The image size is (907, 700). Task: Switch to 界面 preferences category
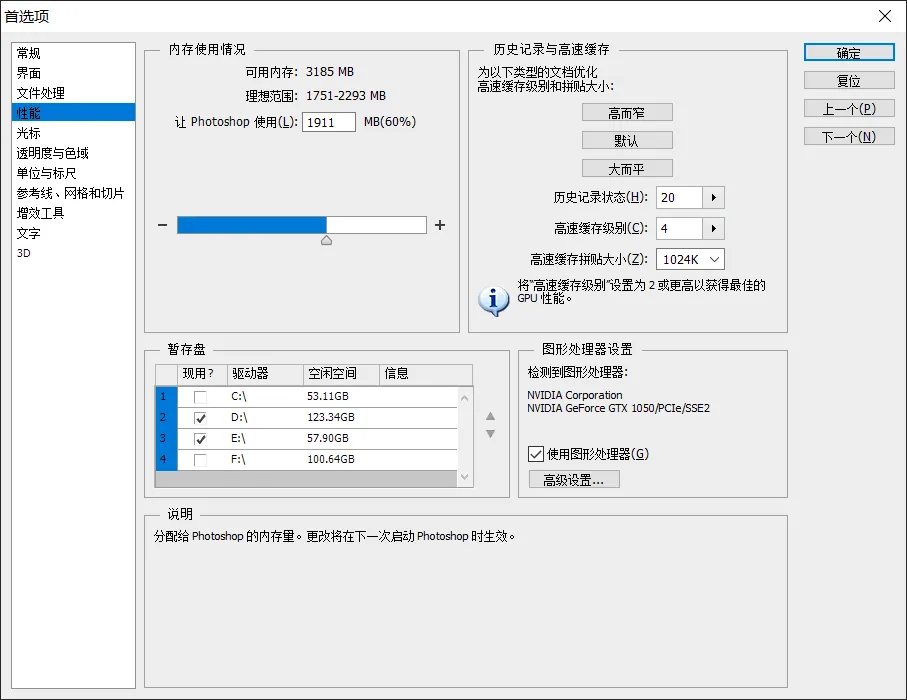tap(29, 73)
